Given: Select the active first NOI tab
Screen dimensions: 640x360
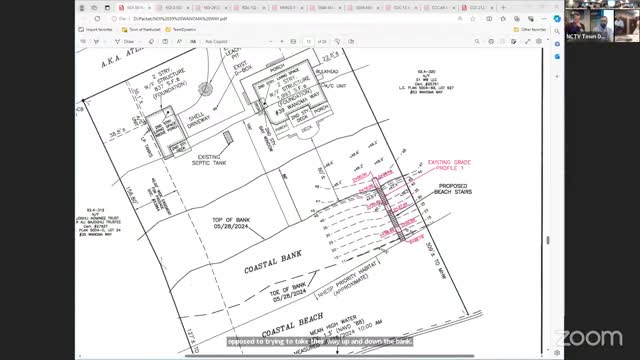Looking at the screenshot, I should (x=135, y=8).
